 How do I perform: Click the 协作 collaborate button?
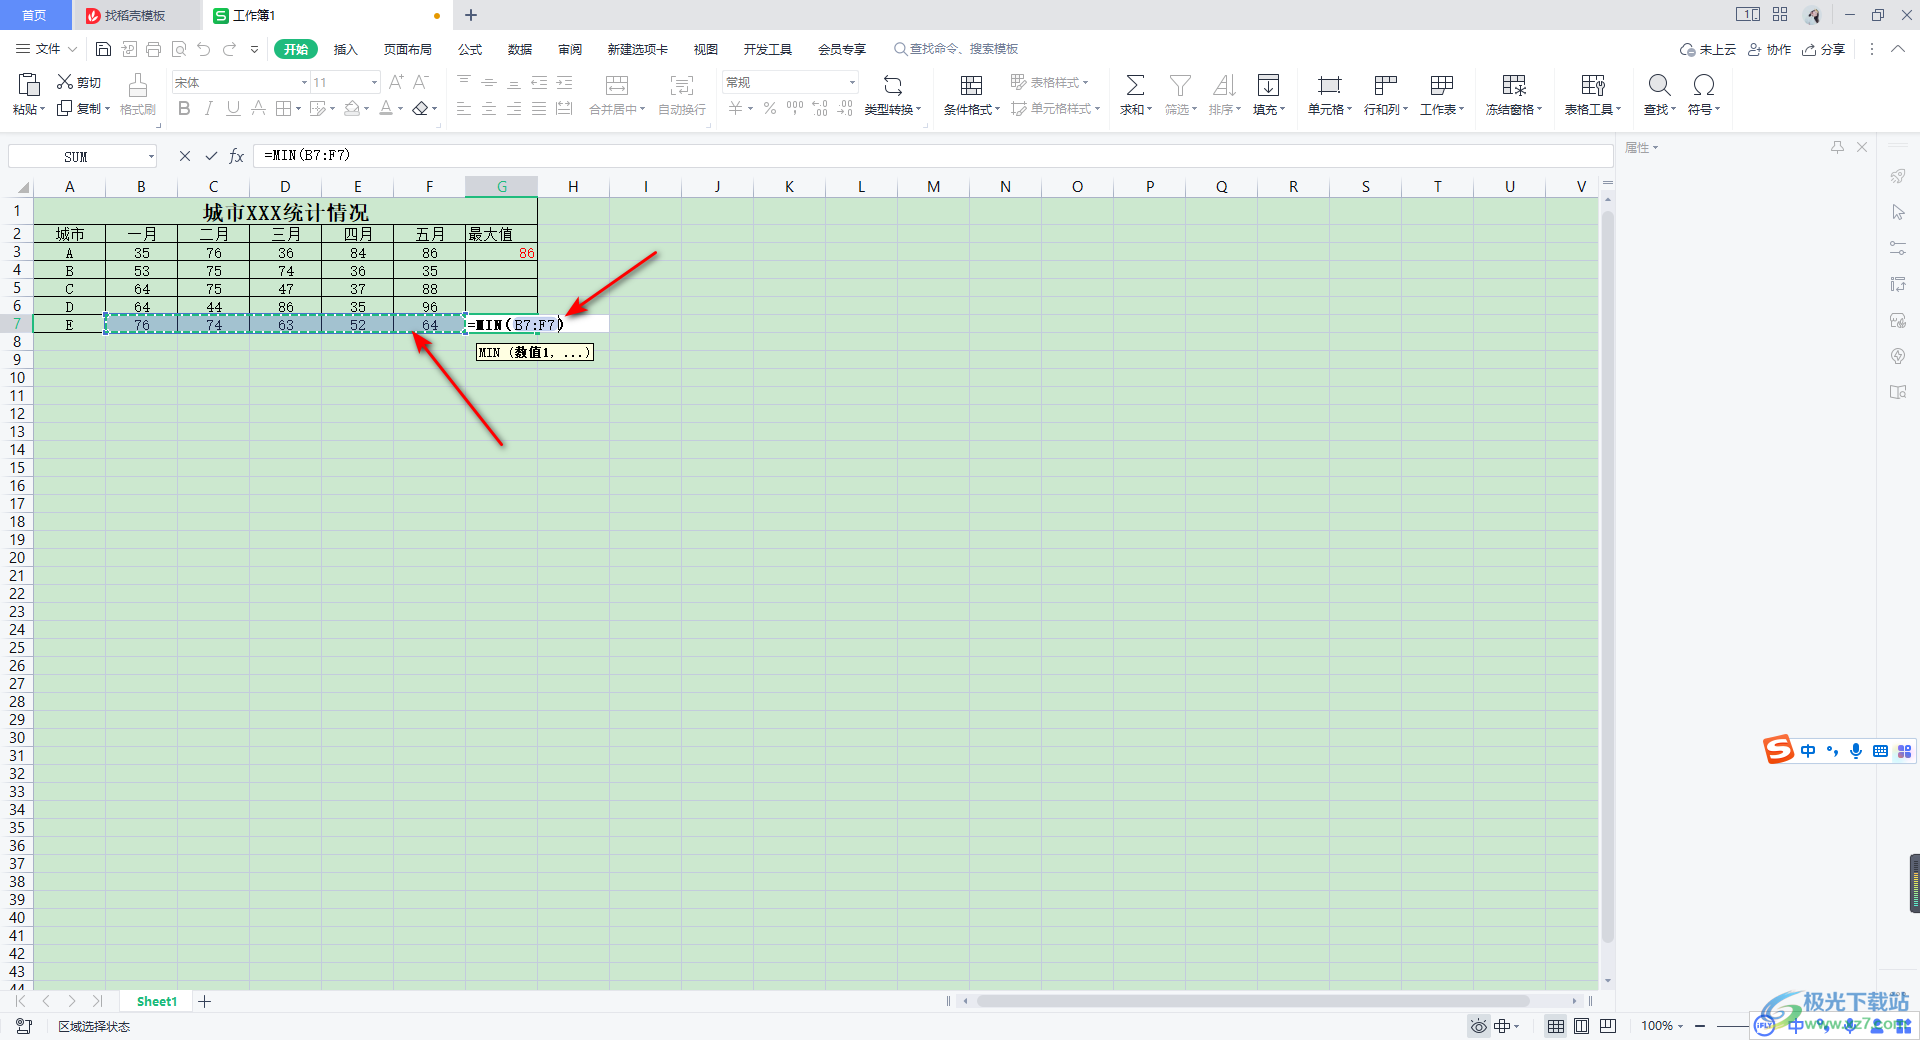pos(1769,49)
